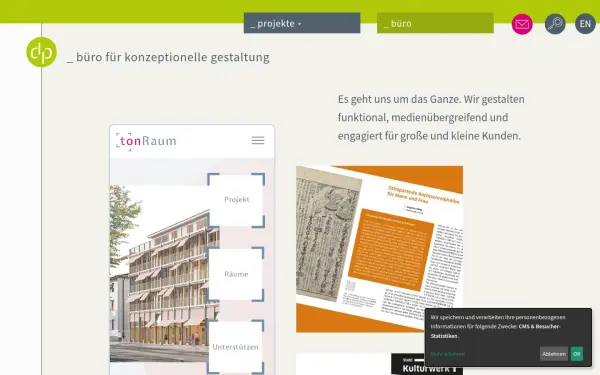Open search via magnifier icon
The image size is (600, 375).
click(x=555, y=24)
